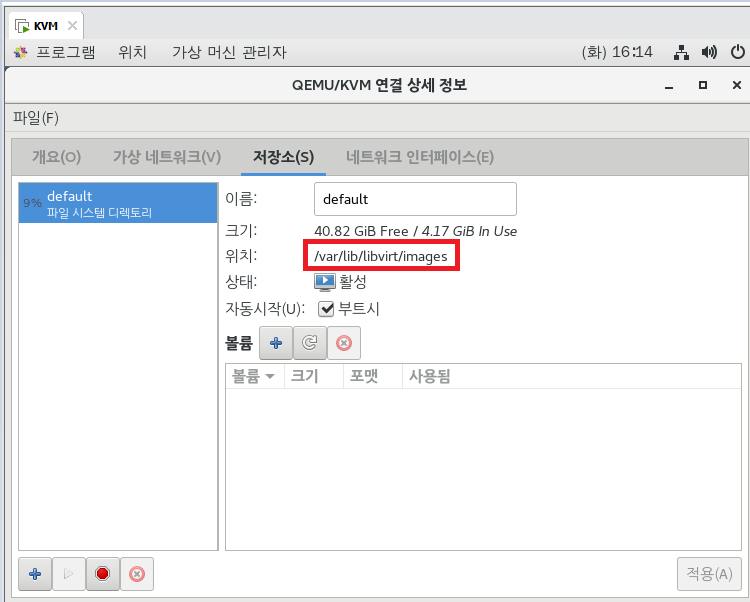Screen dimensions: 750x602
Task: Open the 프로그램 menu
Action: tap(66, 52)
